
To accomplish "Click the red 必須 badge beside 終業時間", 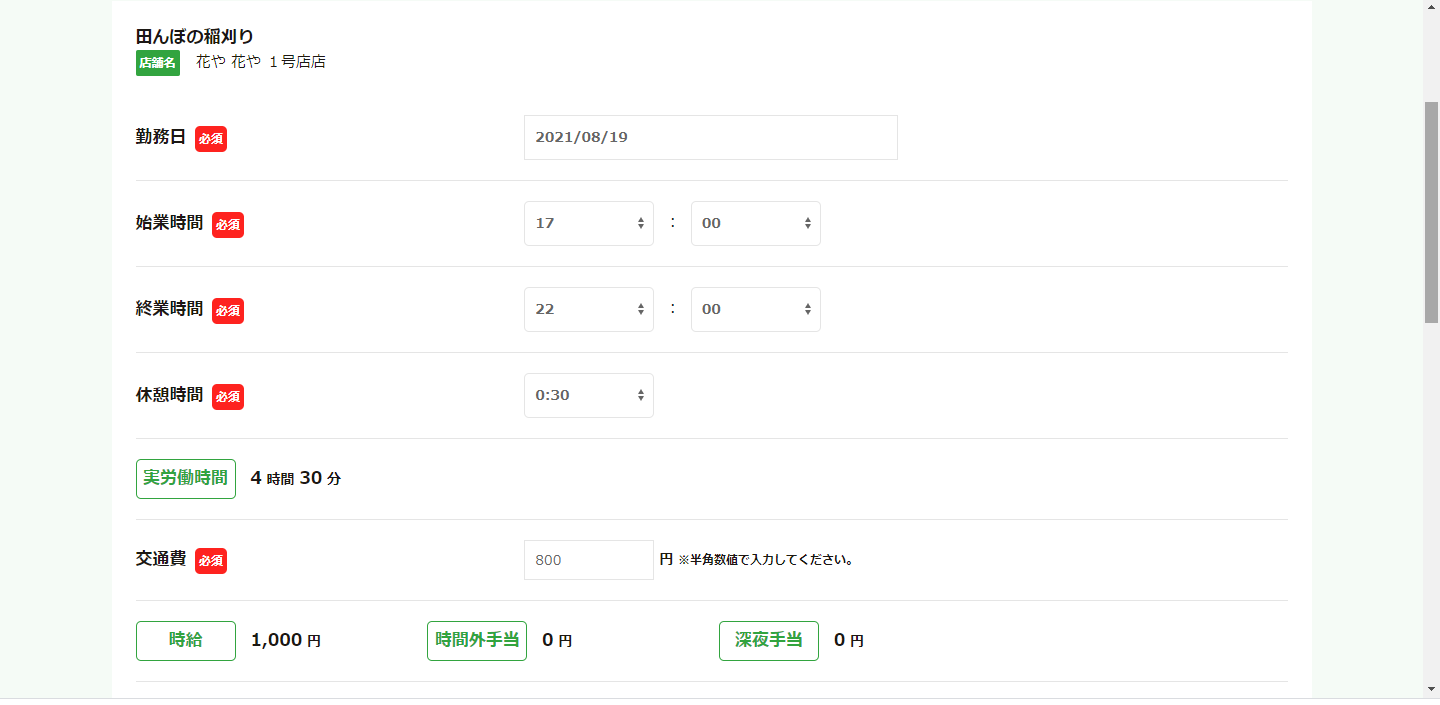I will coord(228,311).
